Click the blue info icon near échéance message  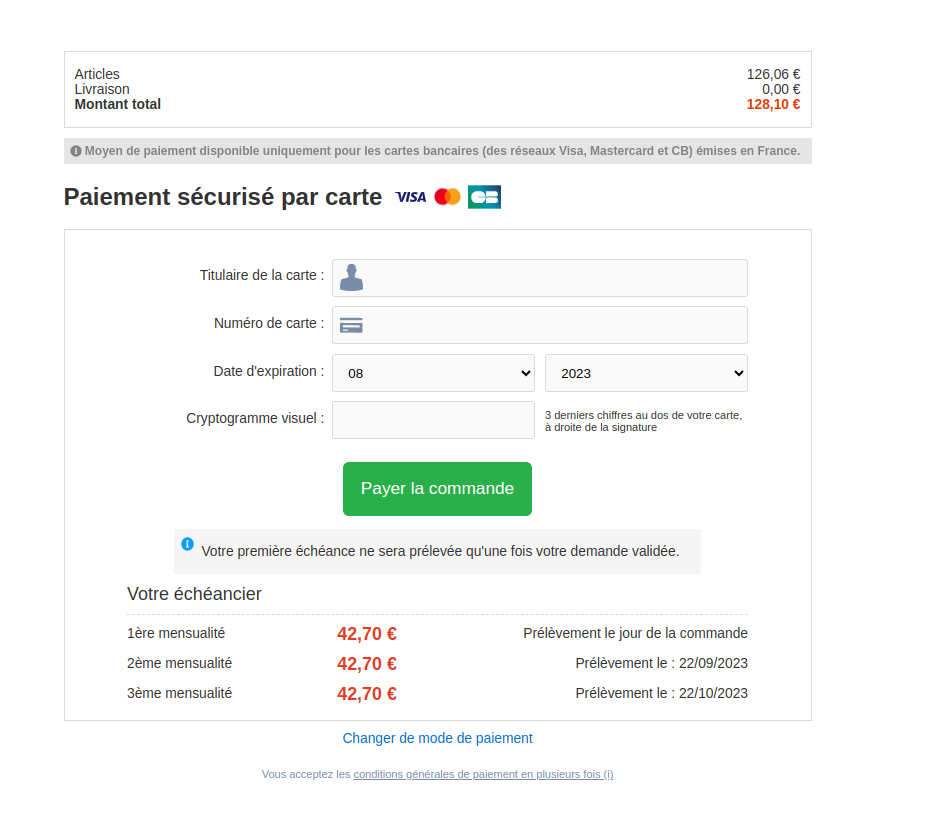point(187,544)
